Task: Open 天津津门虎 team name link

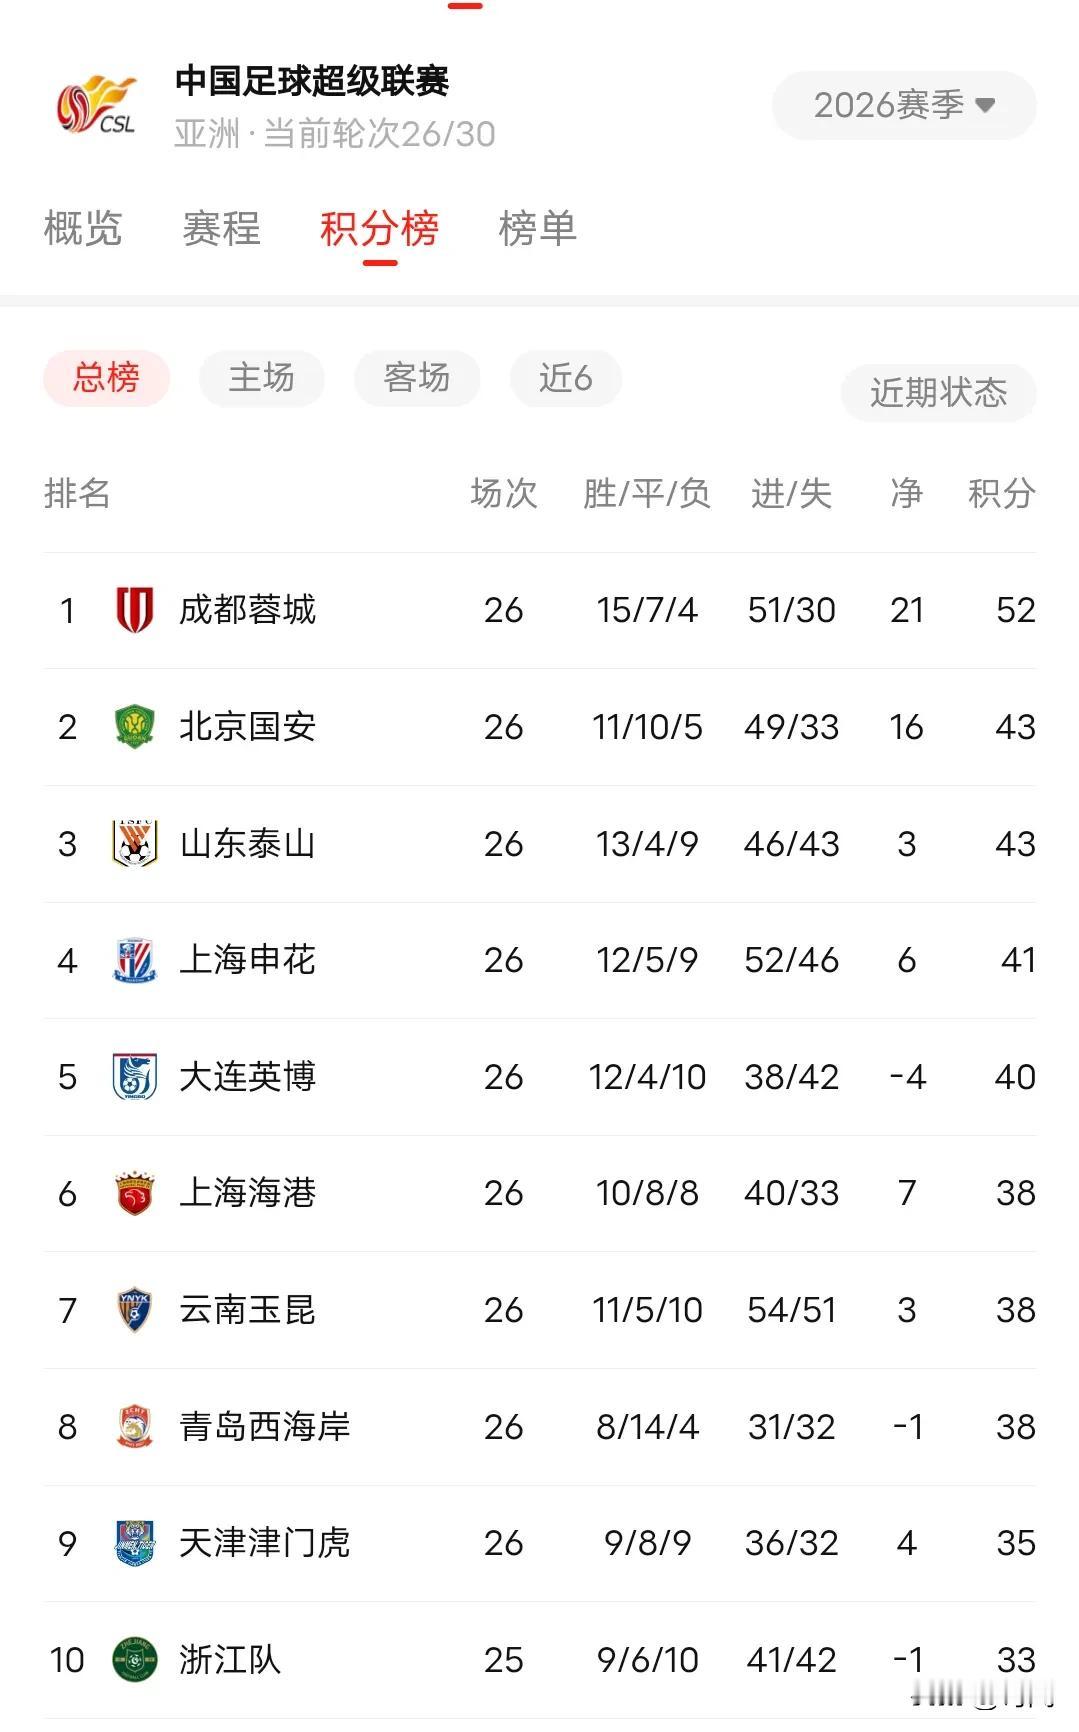Action: [265, 1543]
